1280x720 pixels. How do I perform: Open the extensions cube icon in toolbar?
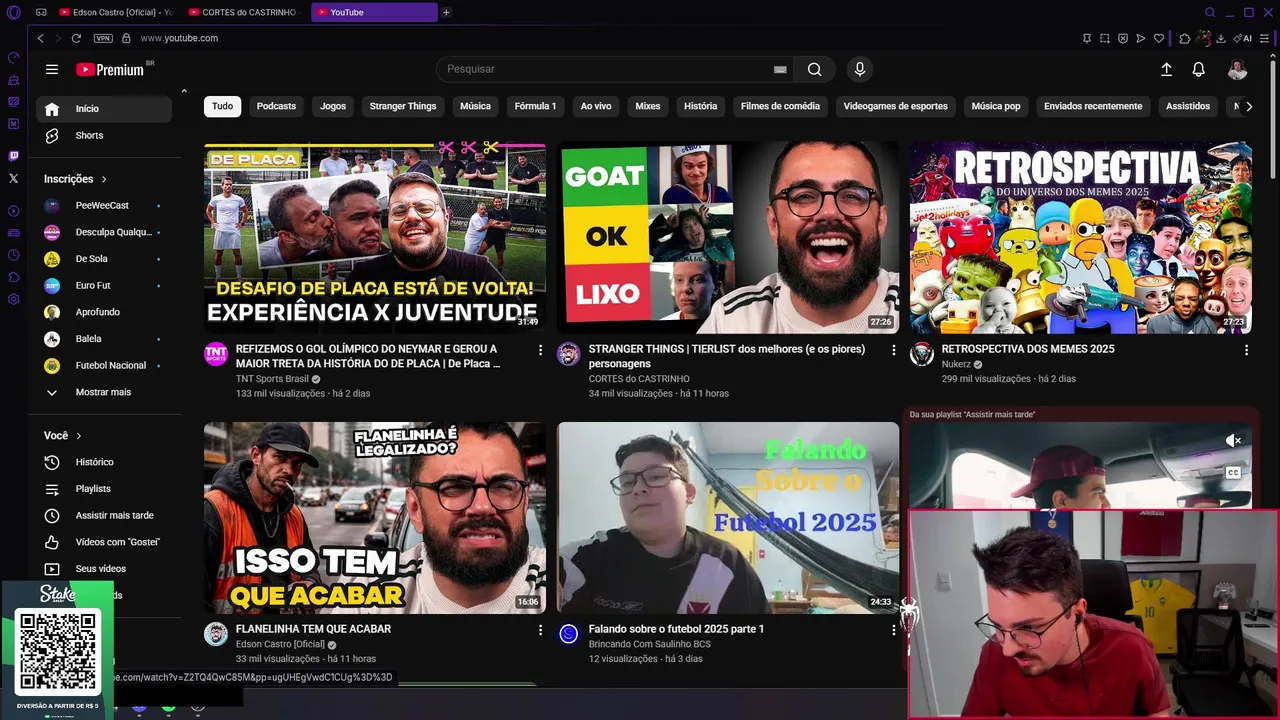pyautogui.click(x=1185, y=38)
